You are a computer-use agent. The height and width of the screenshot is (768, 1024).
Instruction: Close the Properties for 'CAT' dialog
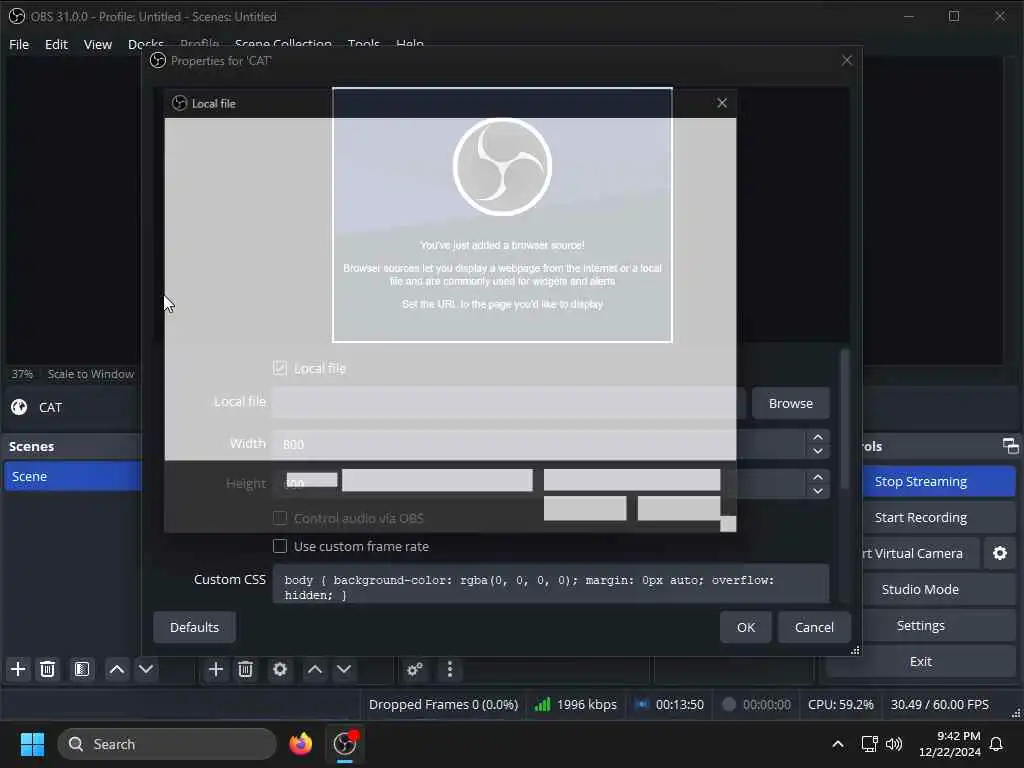point(847,61)
